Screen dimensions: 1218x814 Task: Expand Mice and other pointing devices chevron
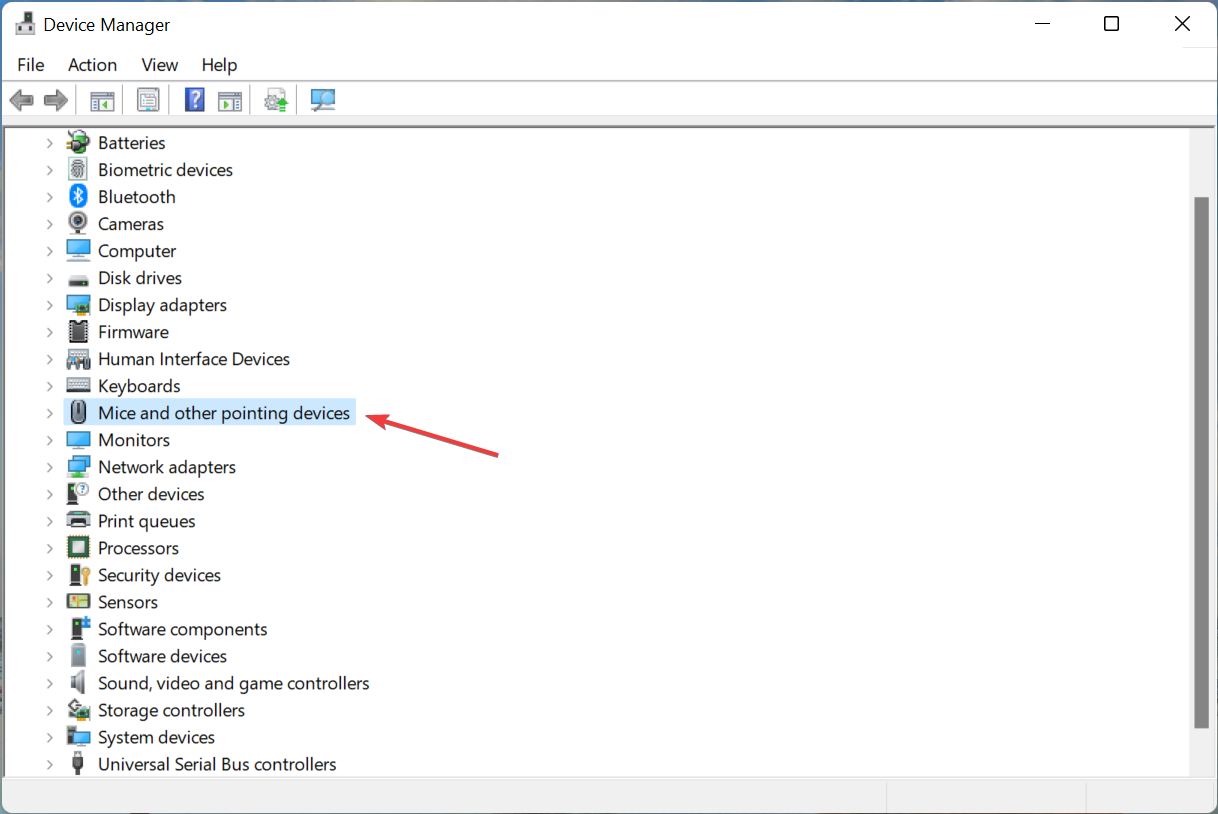[x=49, y=413]
